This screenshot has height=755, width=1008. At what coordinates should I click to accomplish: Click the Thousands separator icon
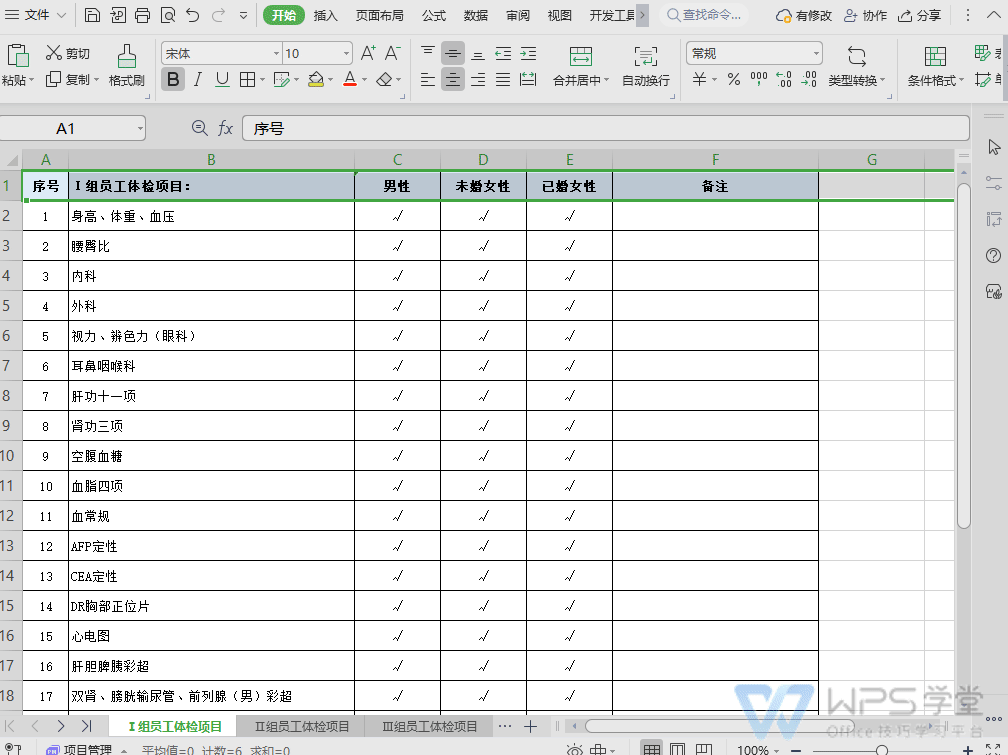point(759,79)
